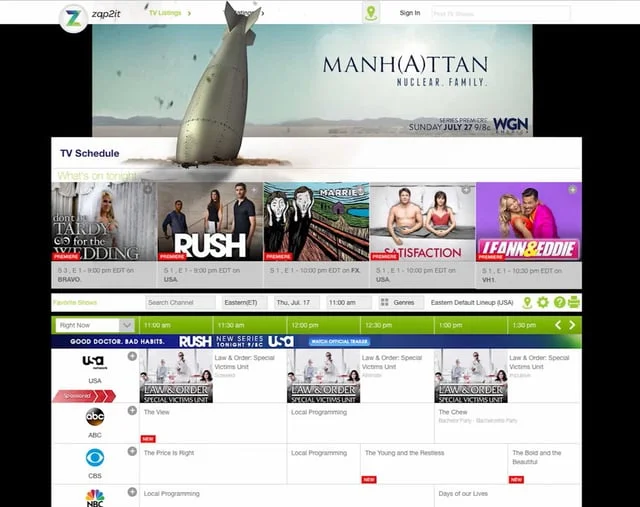640x507 pixels.
Task: Click the CBS eye logo
Action: 95,458
